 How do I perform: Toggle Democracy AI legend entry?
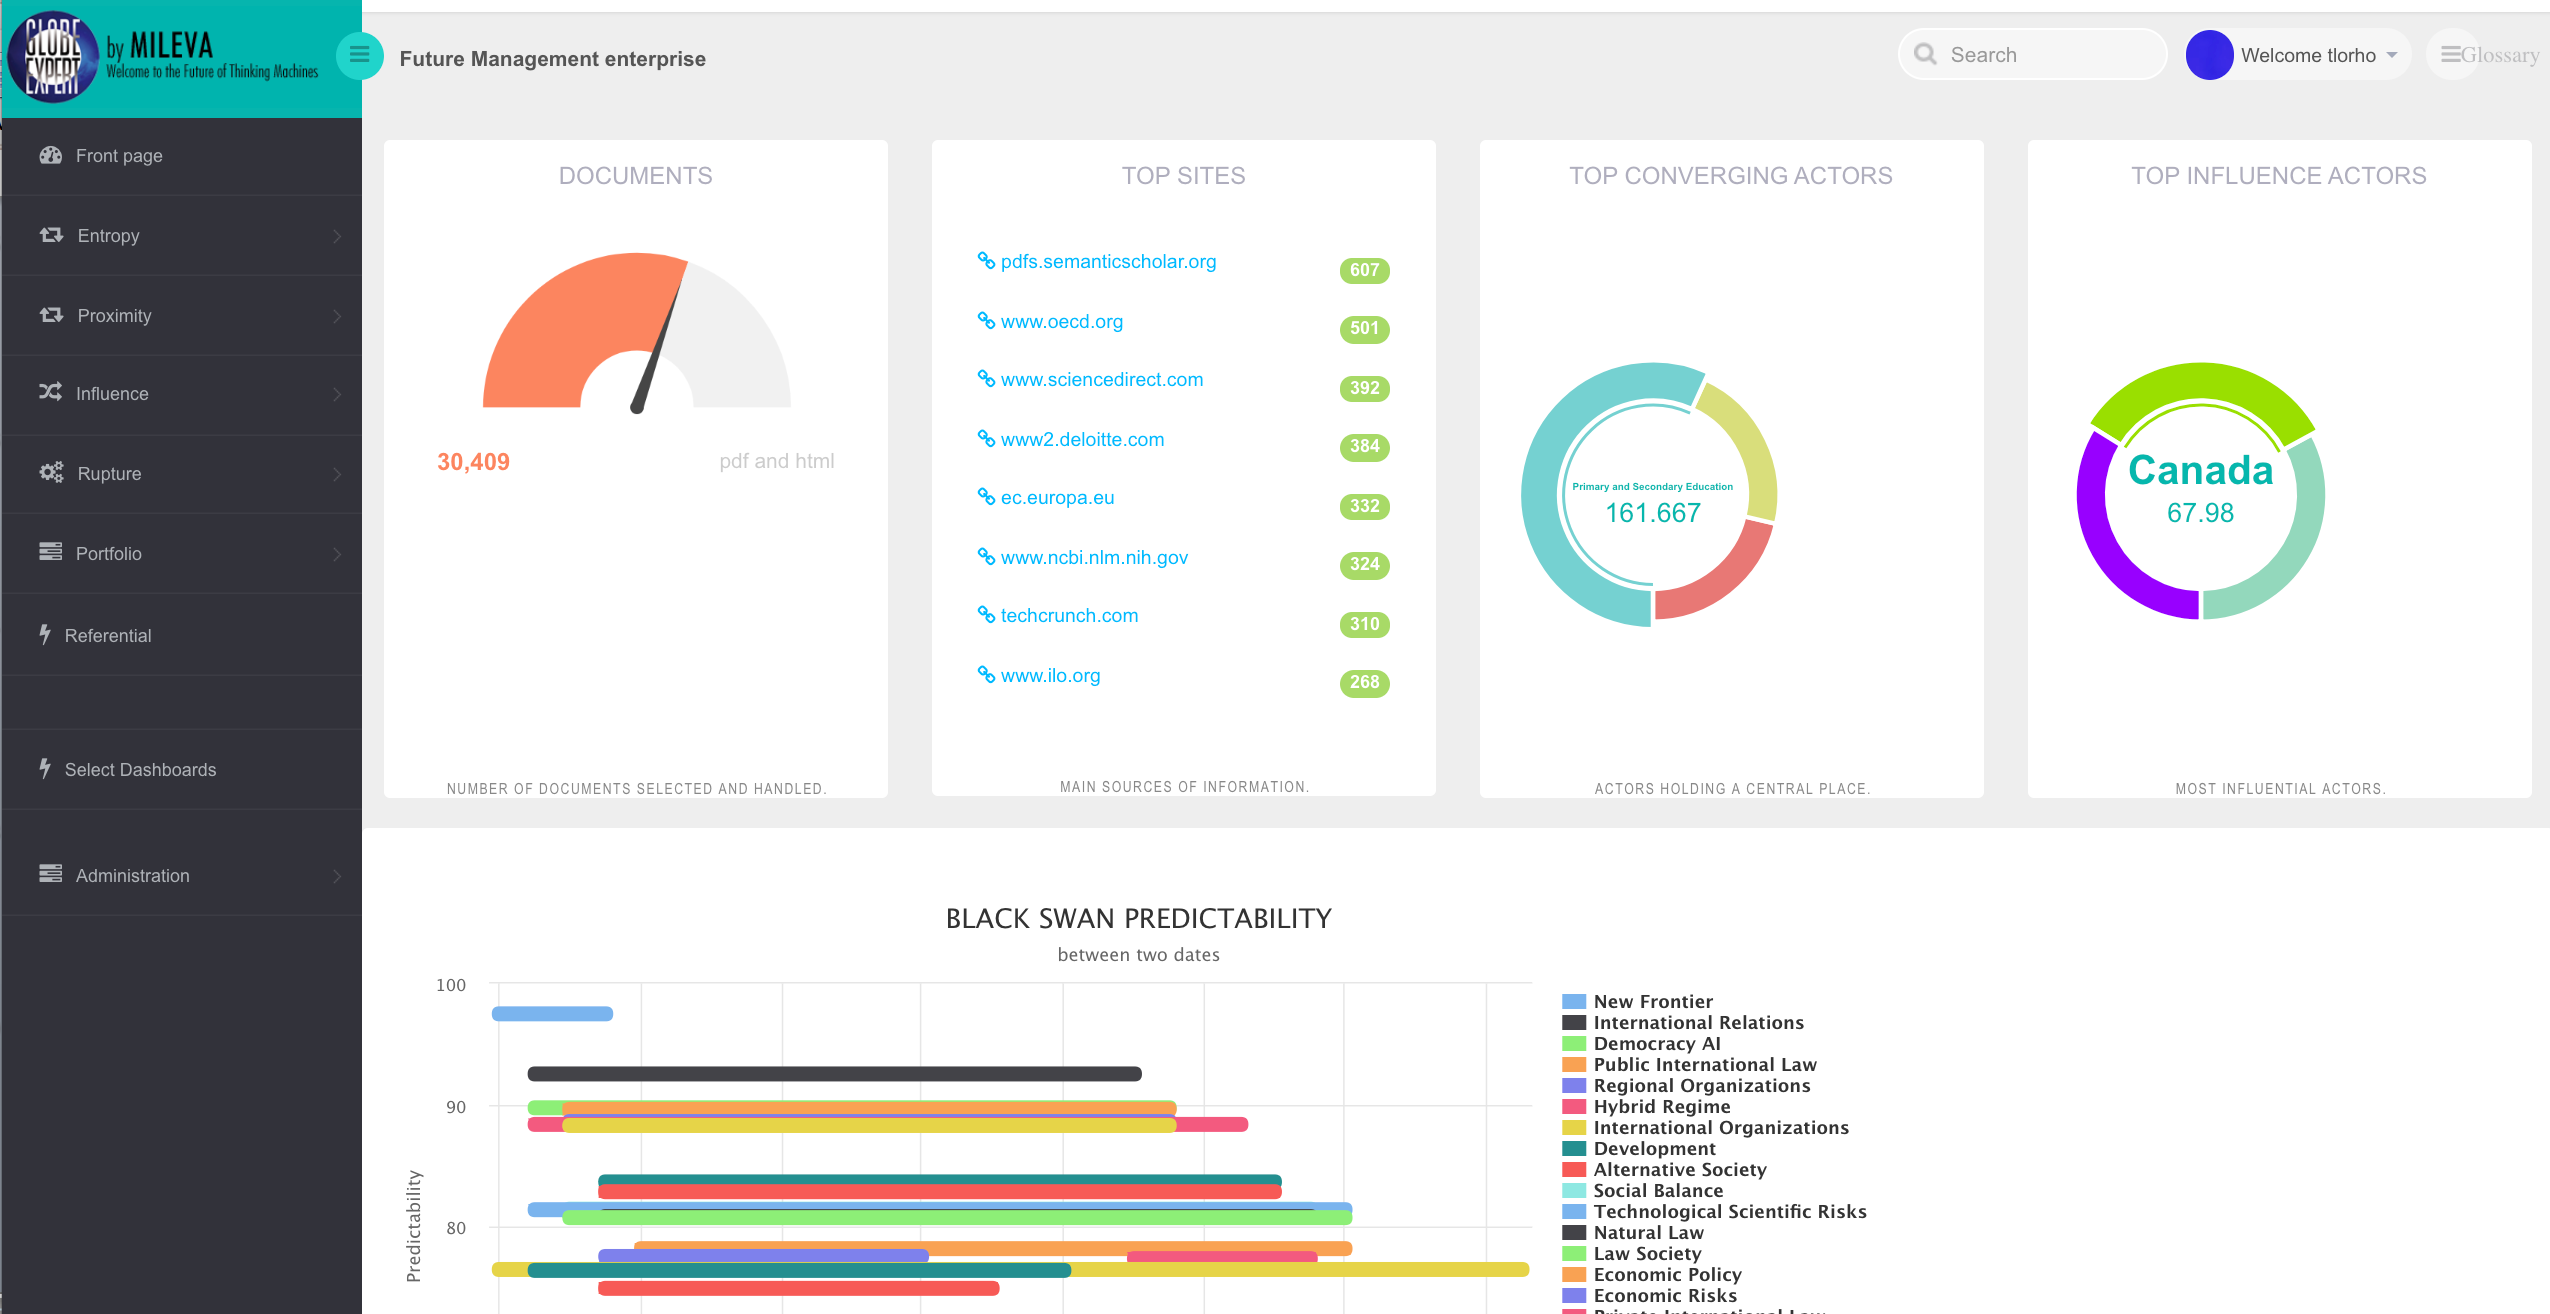(x=1656, y=1043)
